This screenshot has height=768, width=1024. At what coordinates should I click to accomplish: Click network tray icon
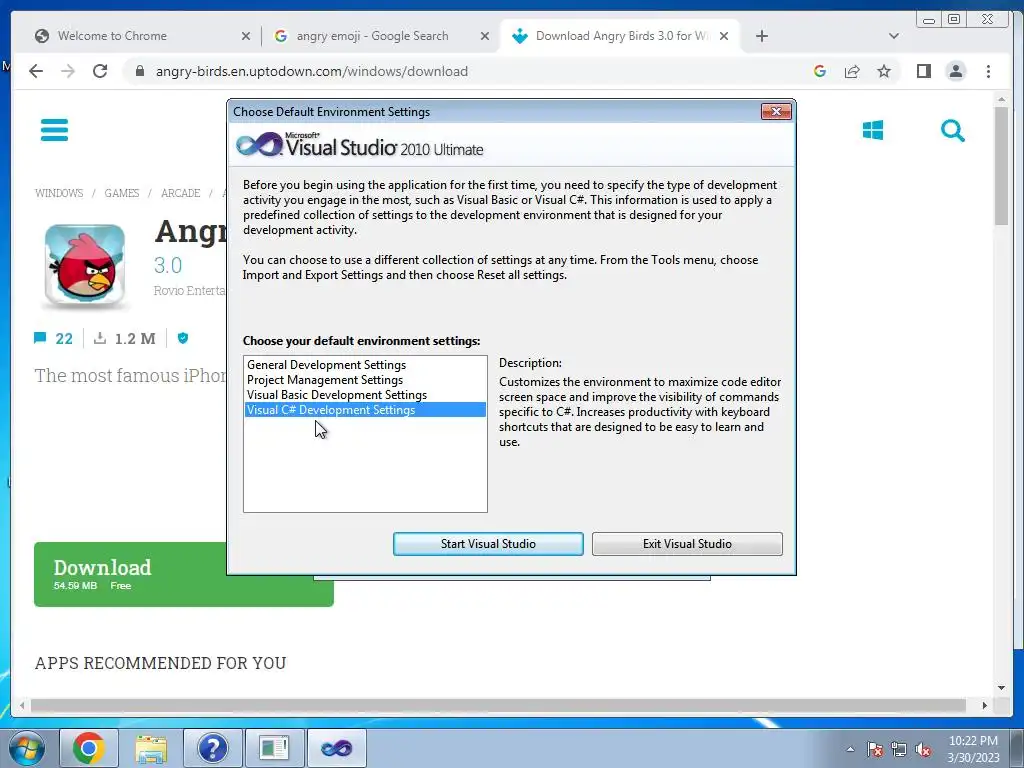pos(899,749)
